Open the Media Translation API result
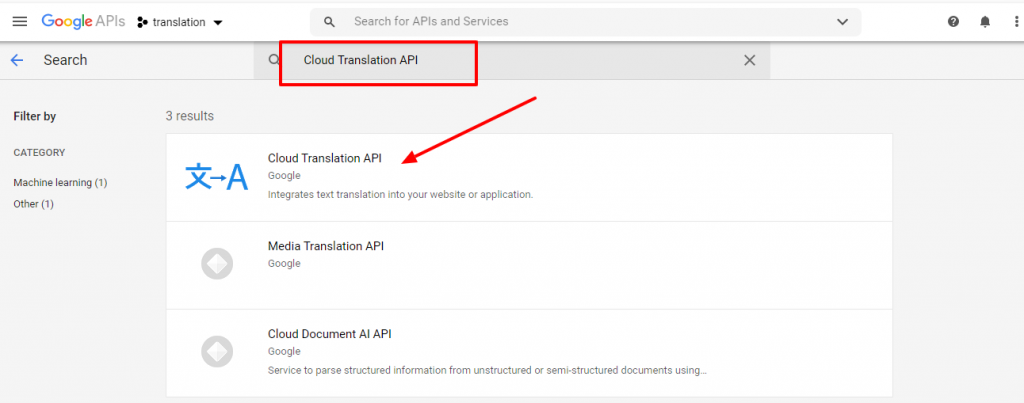1024x403 pixels. click(529, 265)
